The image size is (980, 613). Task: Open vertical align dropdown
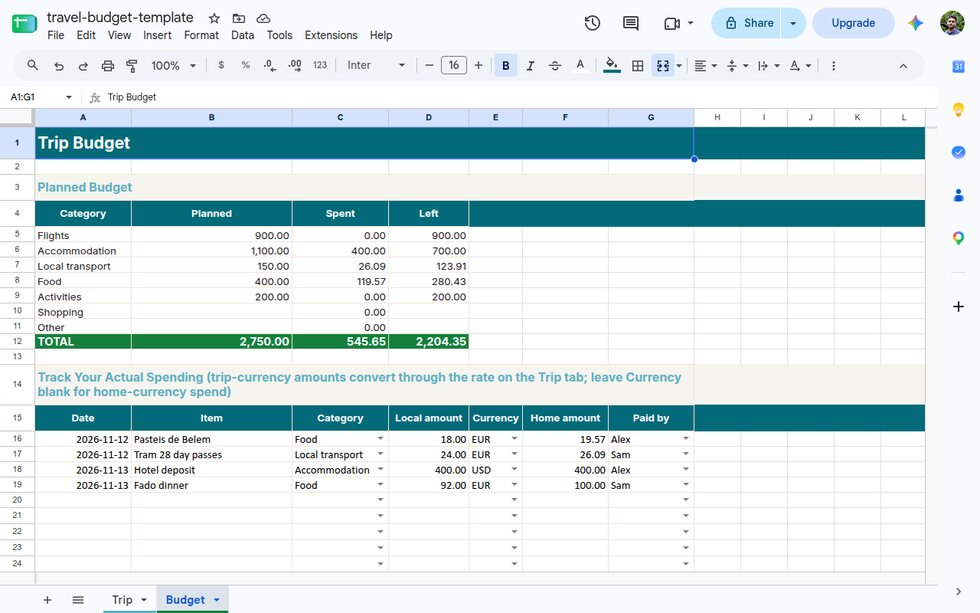738,66
